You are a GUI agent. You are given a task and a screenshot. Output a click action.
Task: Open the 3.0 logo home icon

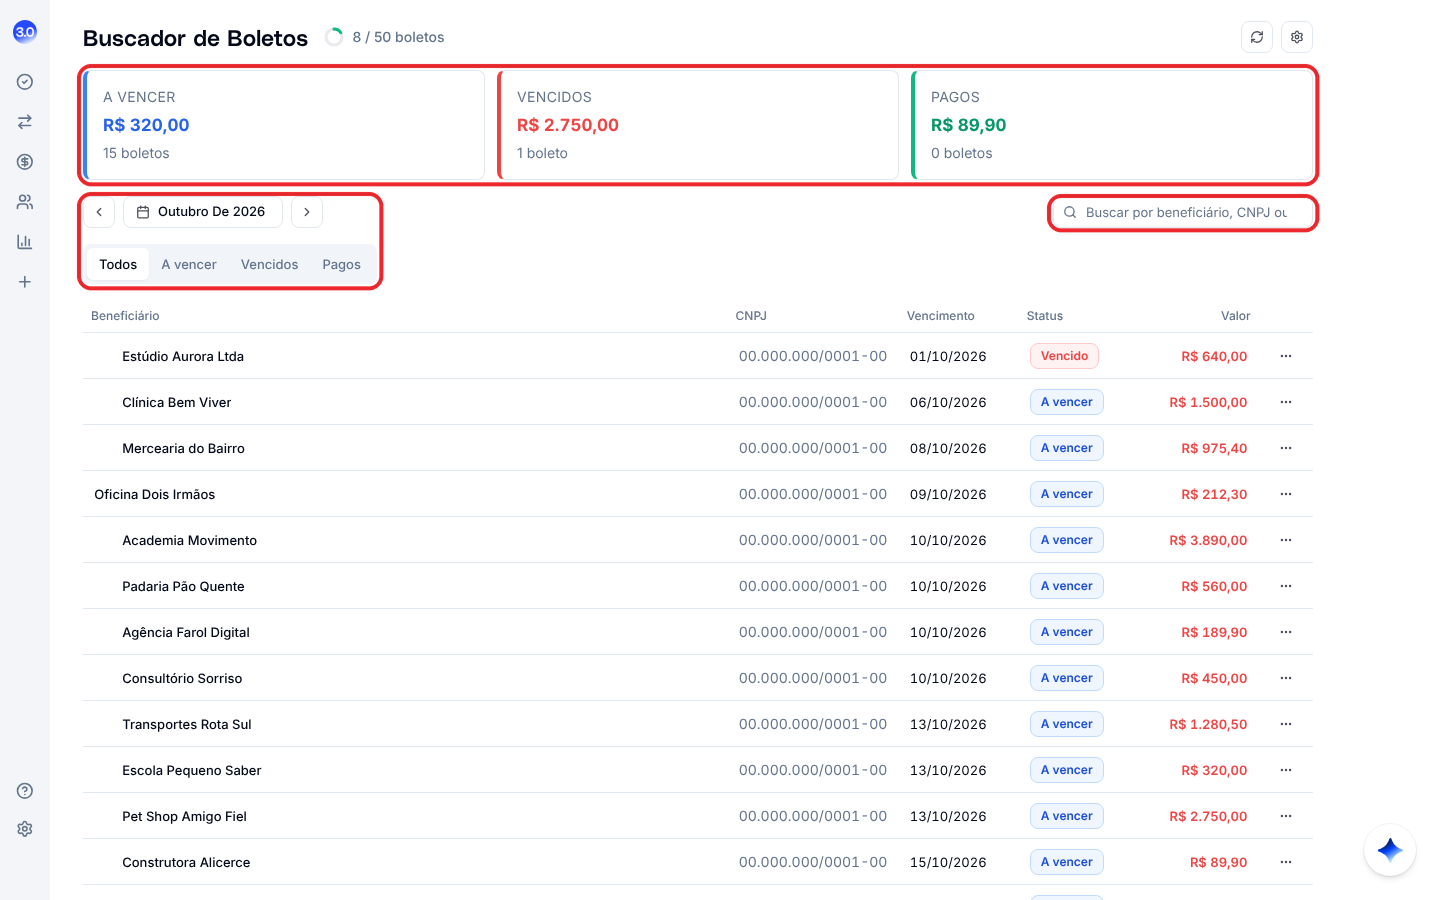(25, 32)
